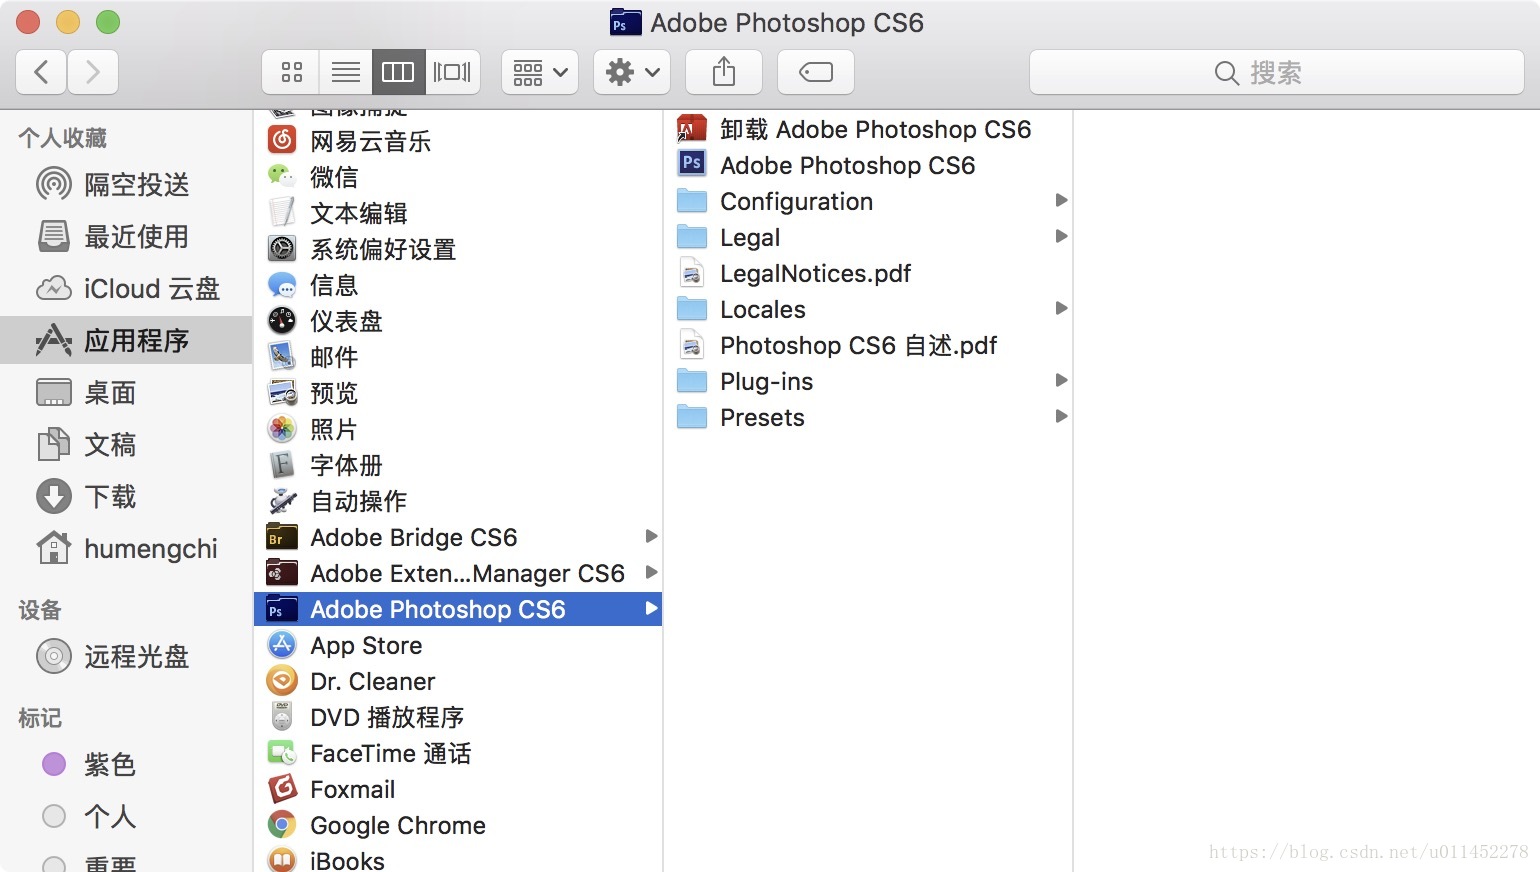Select System Preferences (系统偏好设置)
Viewport: 1540px width, 872px height.
458,249
